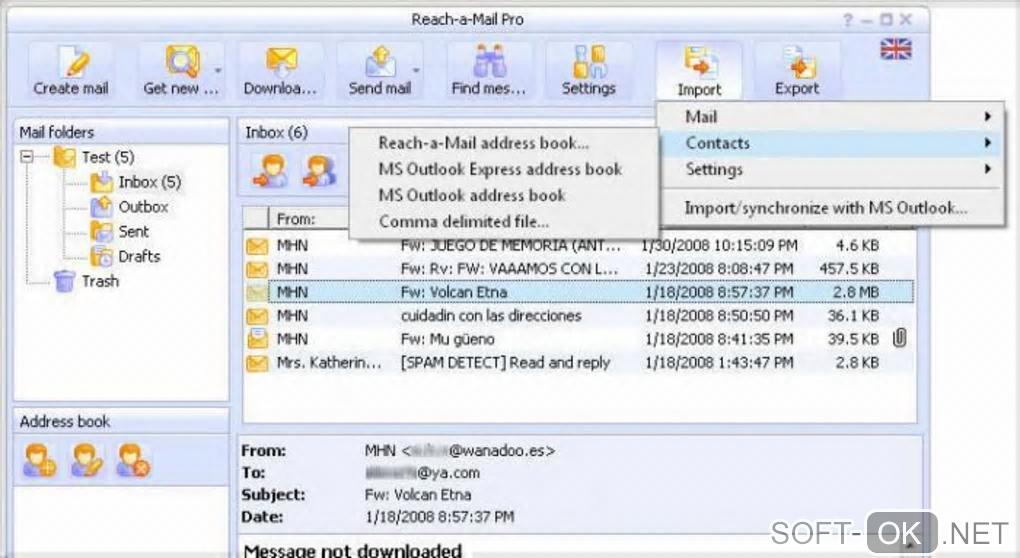Click envelope icon of JUEGO DE MEMORIA row

257,246
